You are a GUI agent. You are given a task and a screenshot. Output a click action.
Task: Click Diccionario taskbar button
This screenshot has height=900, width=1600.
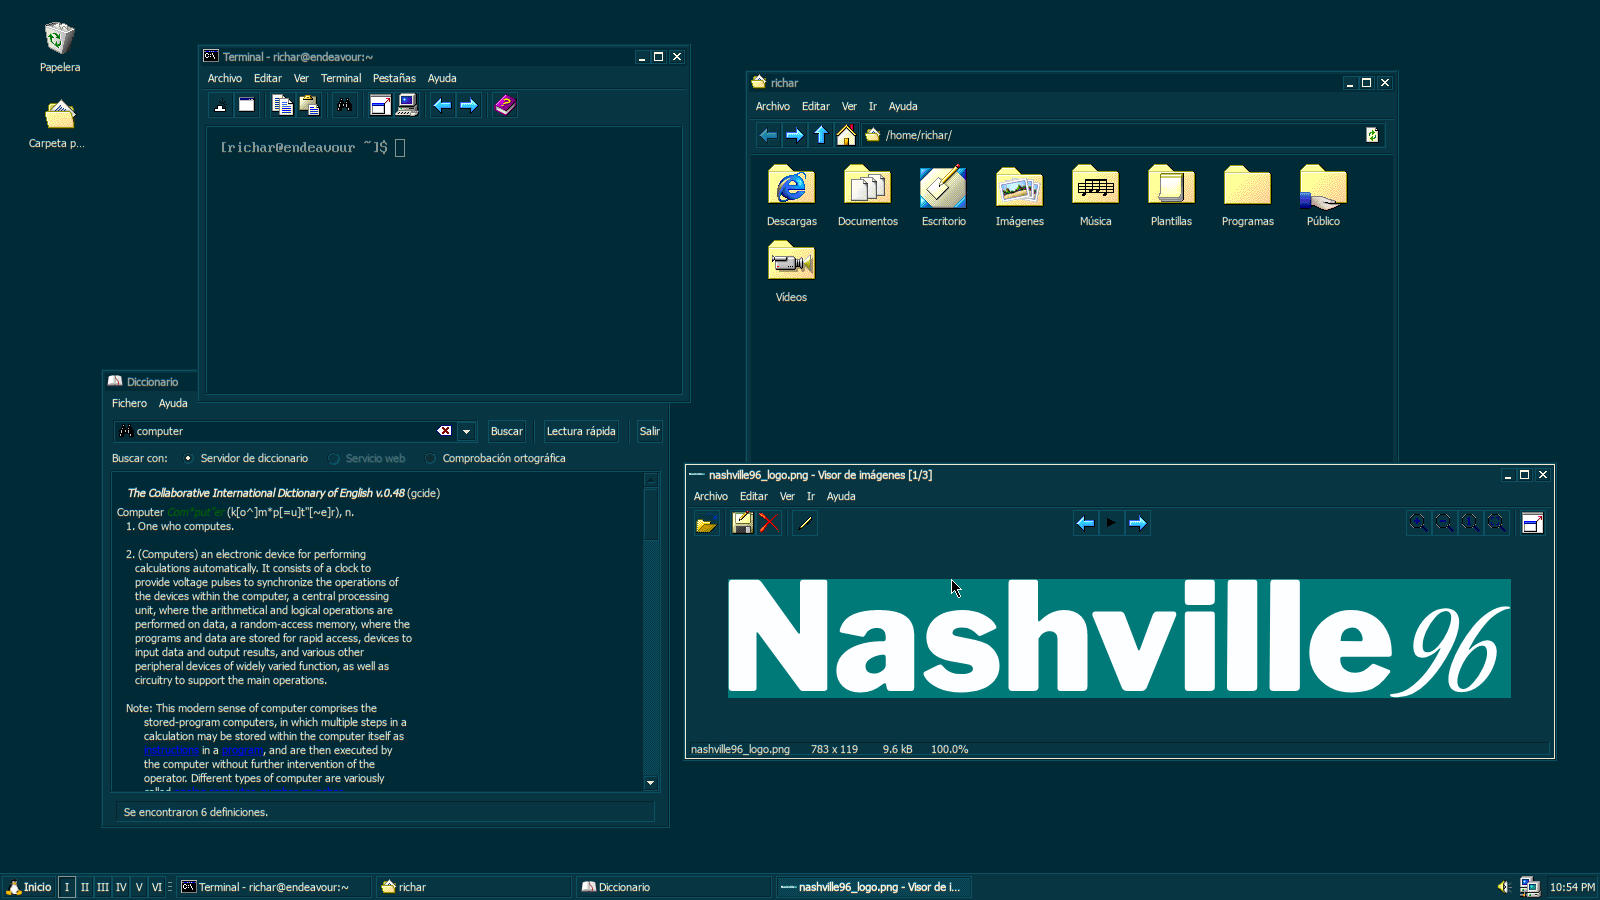pos(673,887)
